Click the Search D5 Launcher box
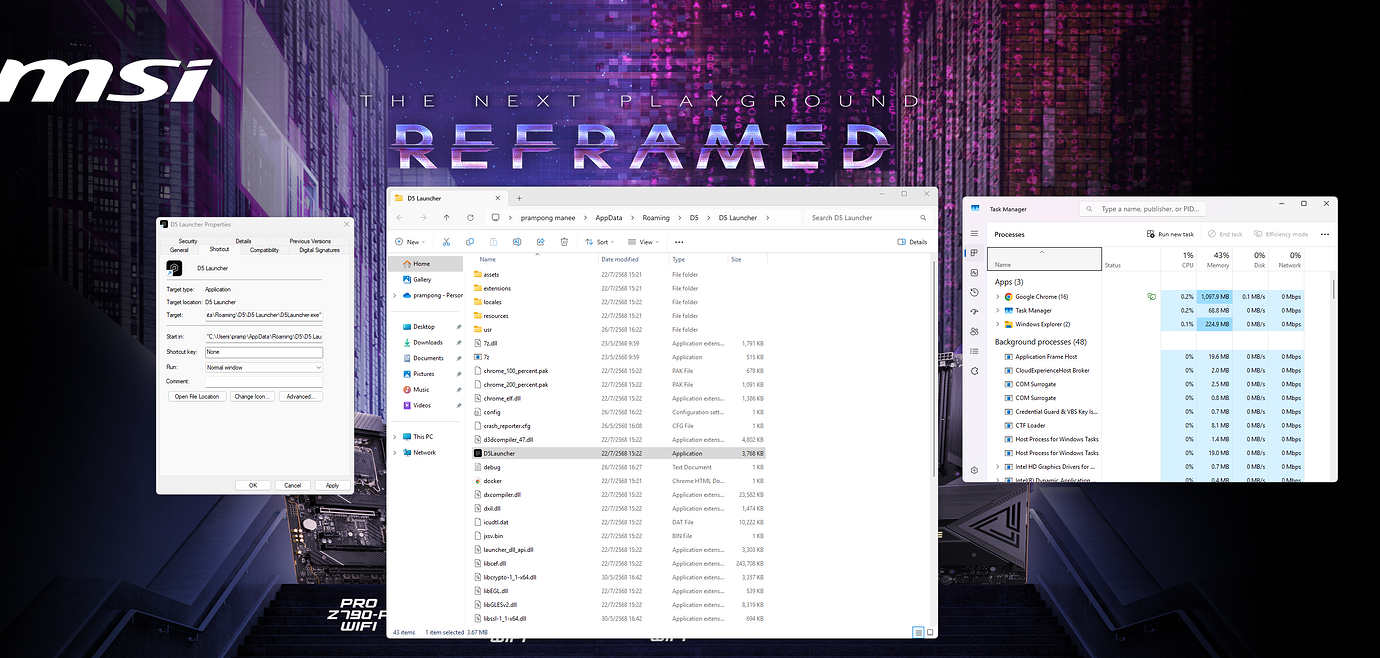 (x=865, y=217)
